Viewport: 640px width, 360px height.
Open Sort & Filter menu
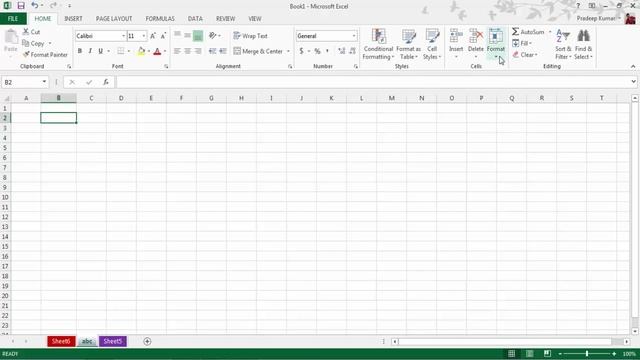563,44
